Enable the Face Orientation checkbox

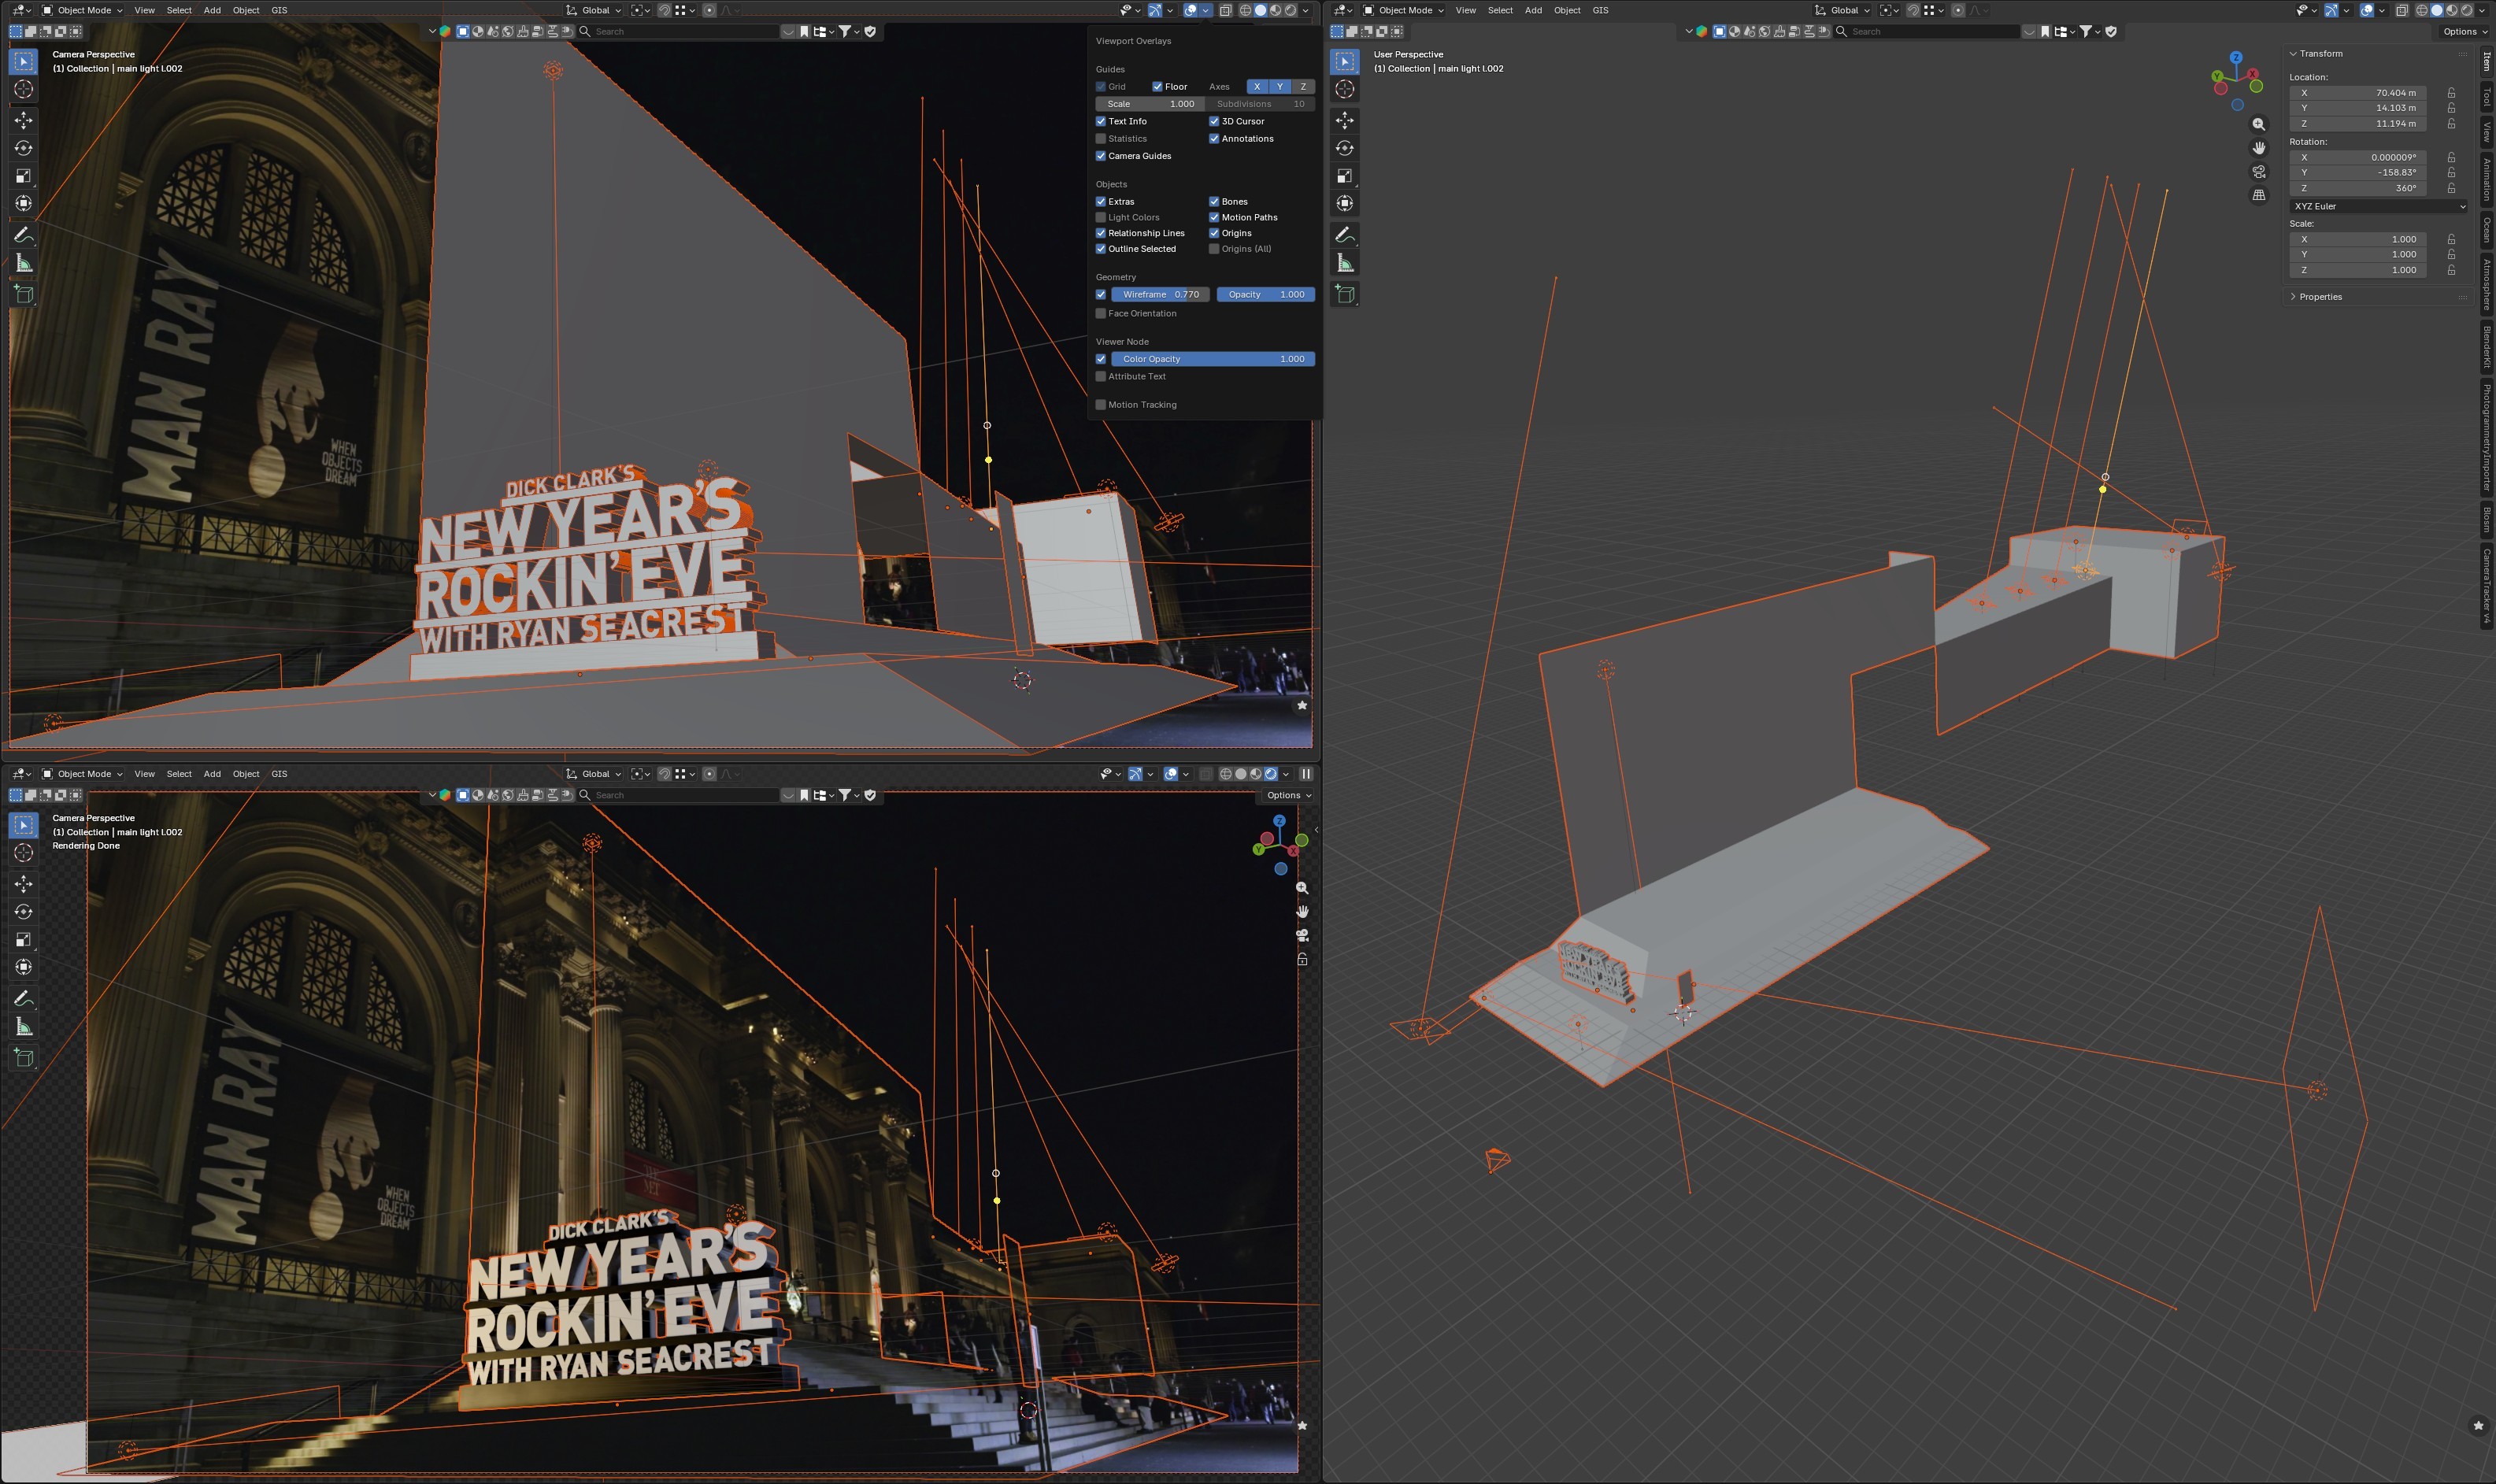(x=1101, y=314)
